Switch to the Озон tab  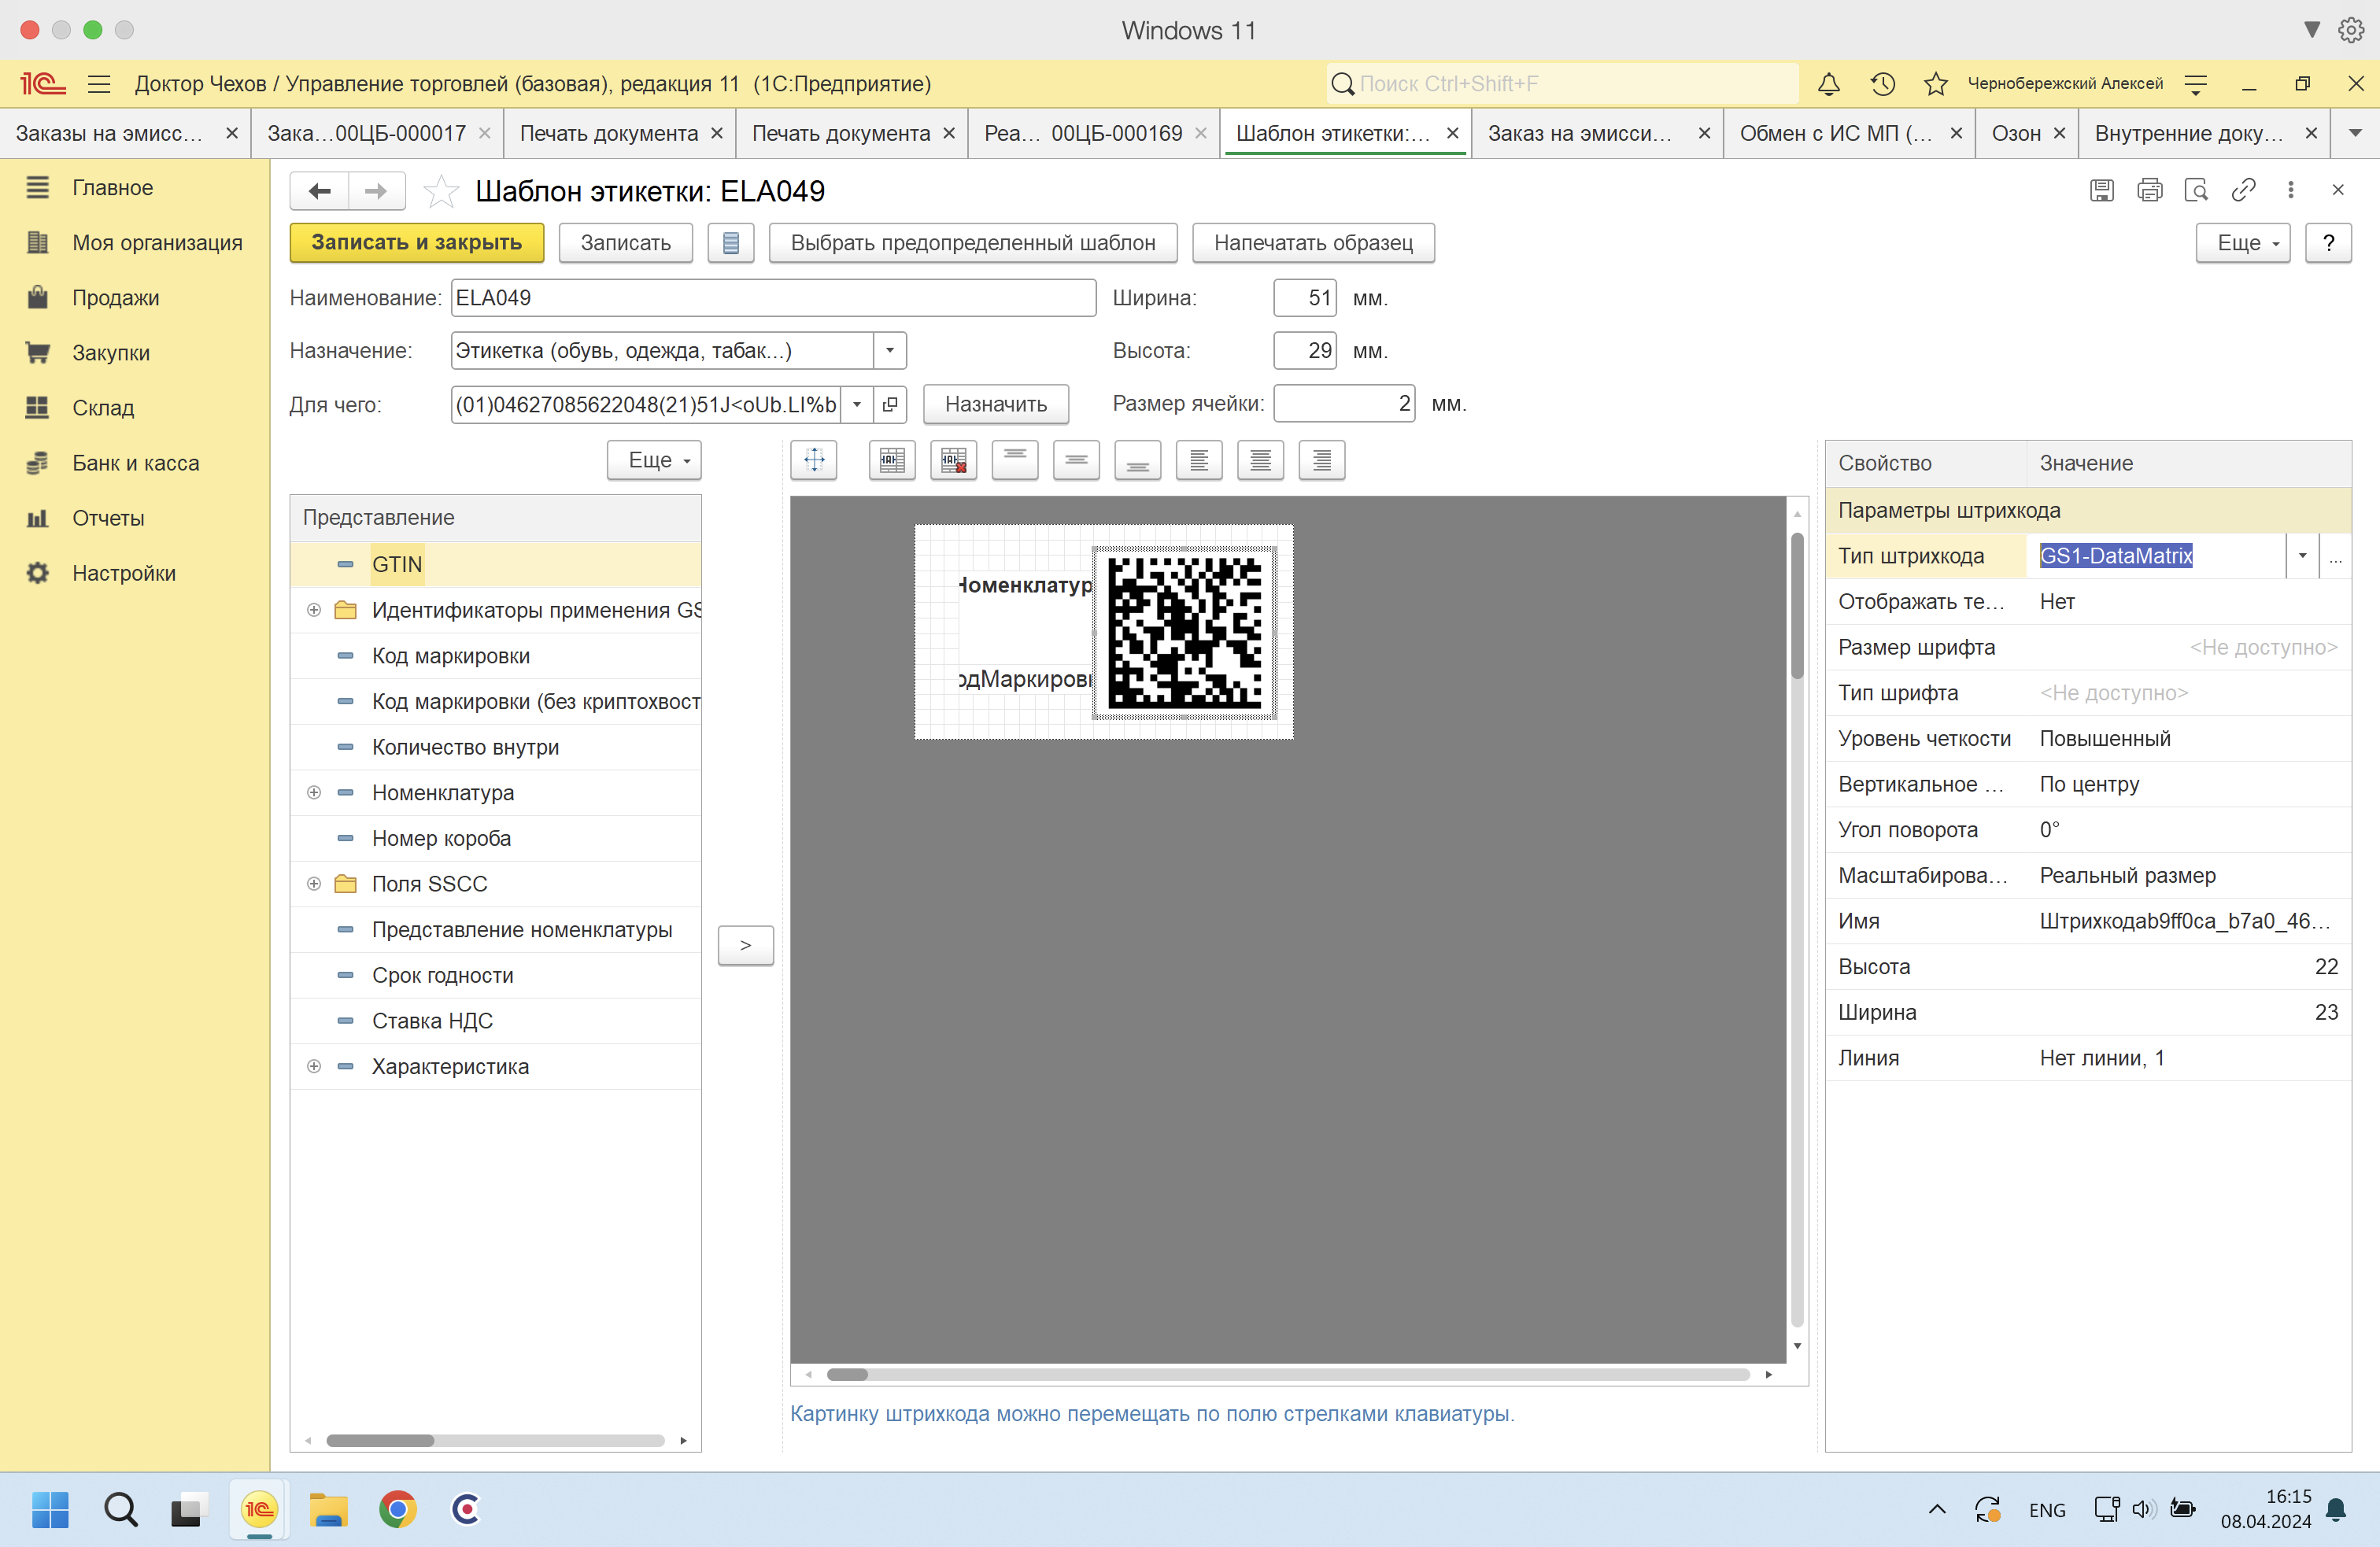click(x=2015, y=134)
